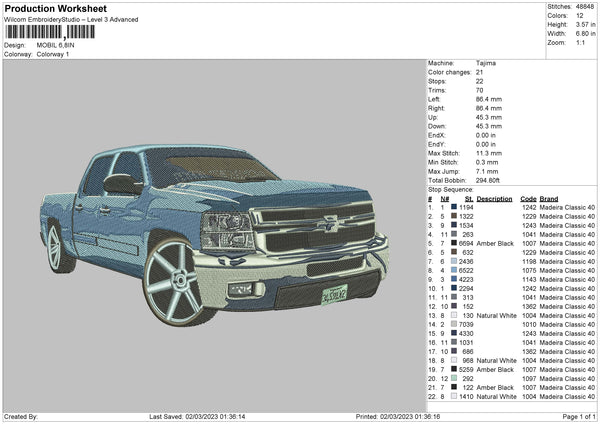
Task: Click the color swatch for stop 1
Action: click(452, 207)
